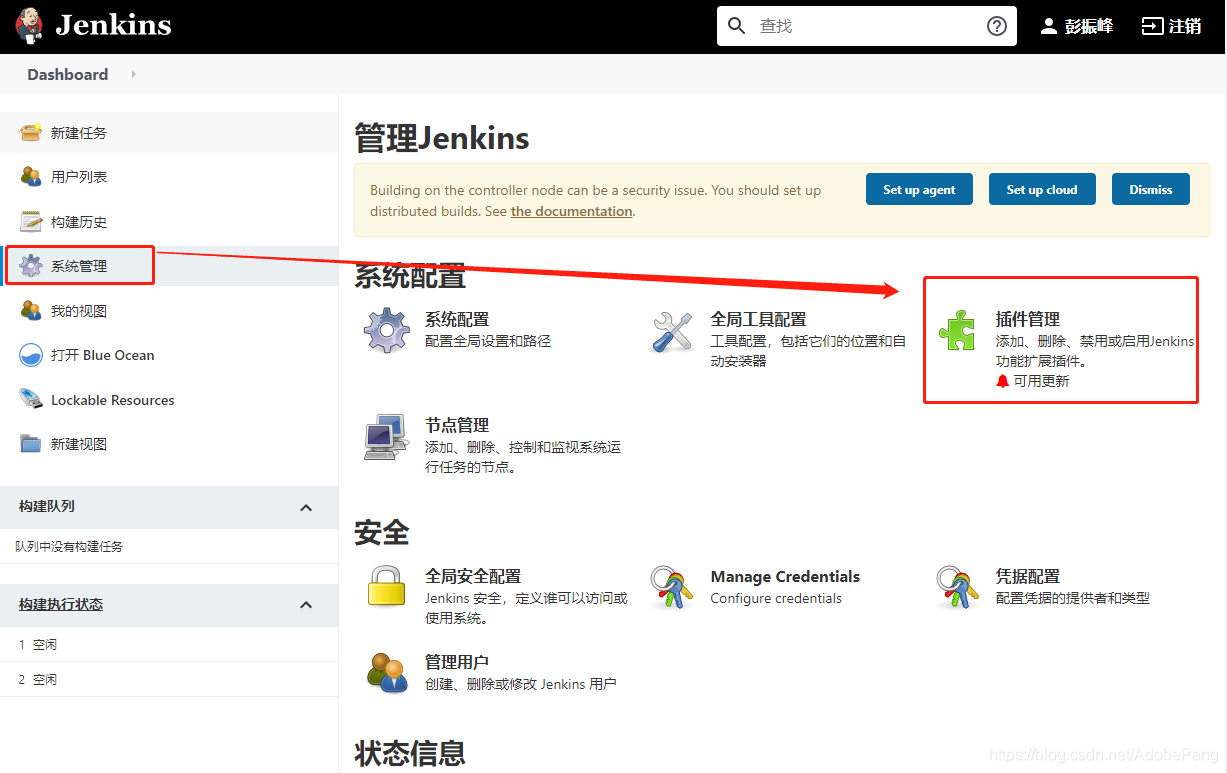This screenshot has height=773, width=1227.
Task: Open the 插件管理 title link
Action: coord(1027,319)
